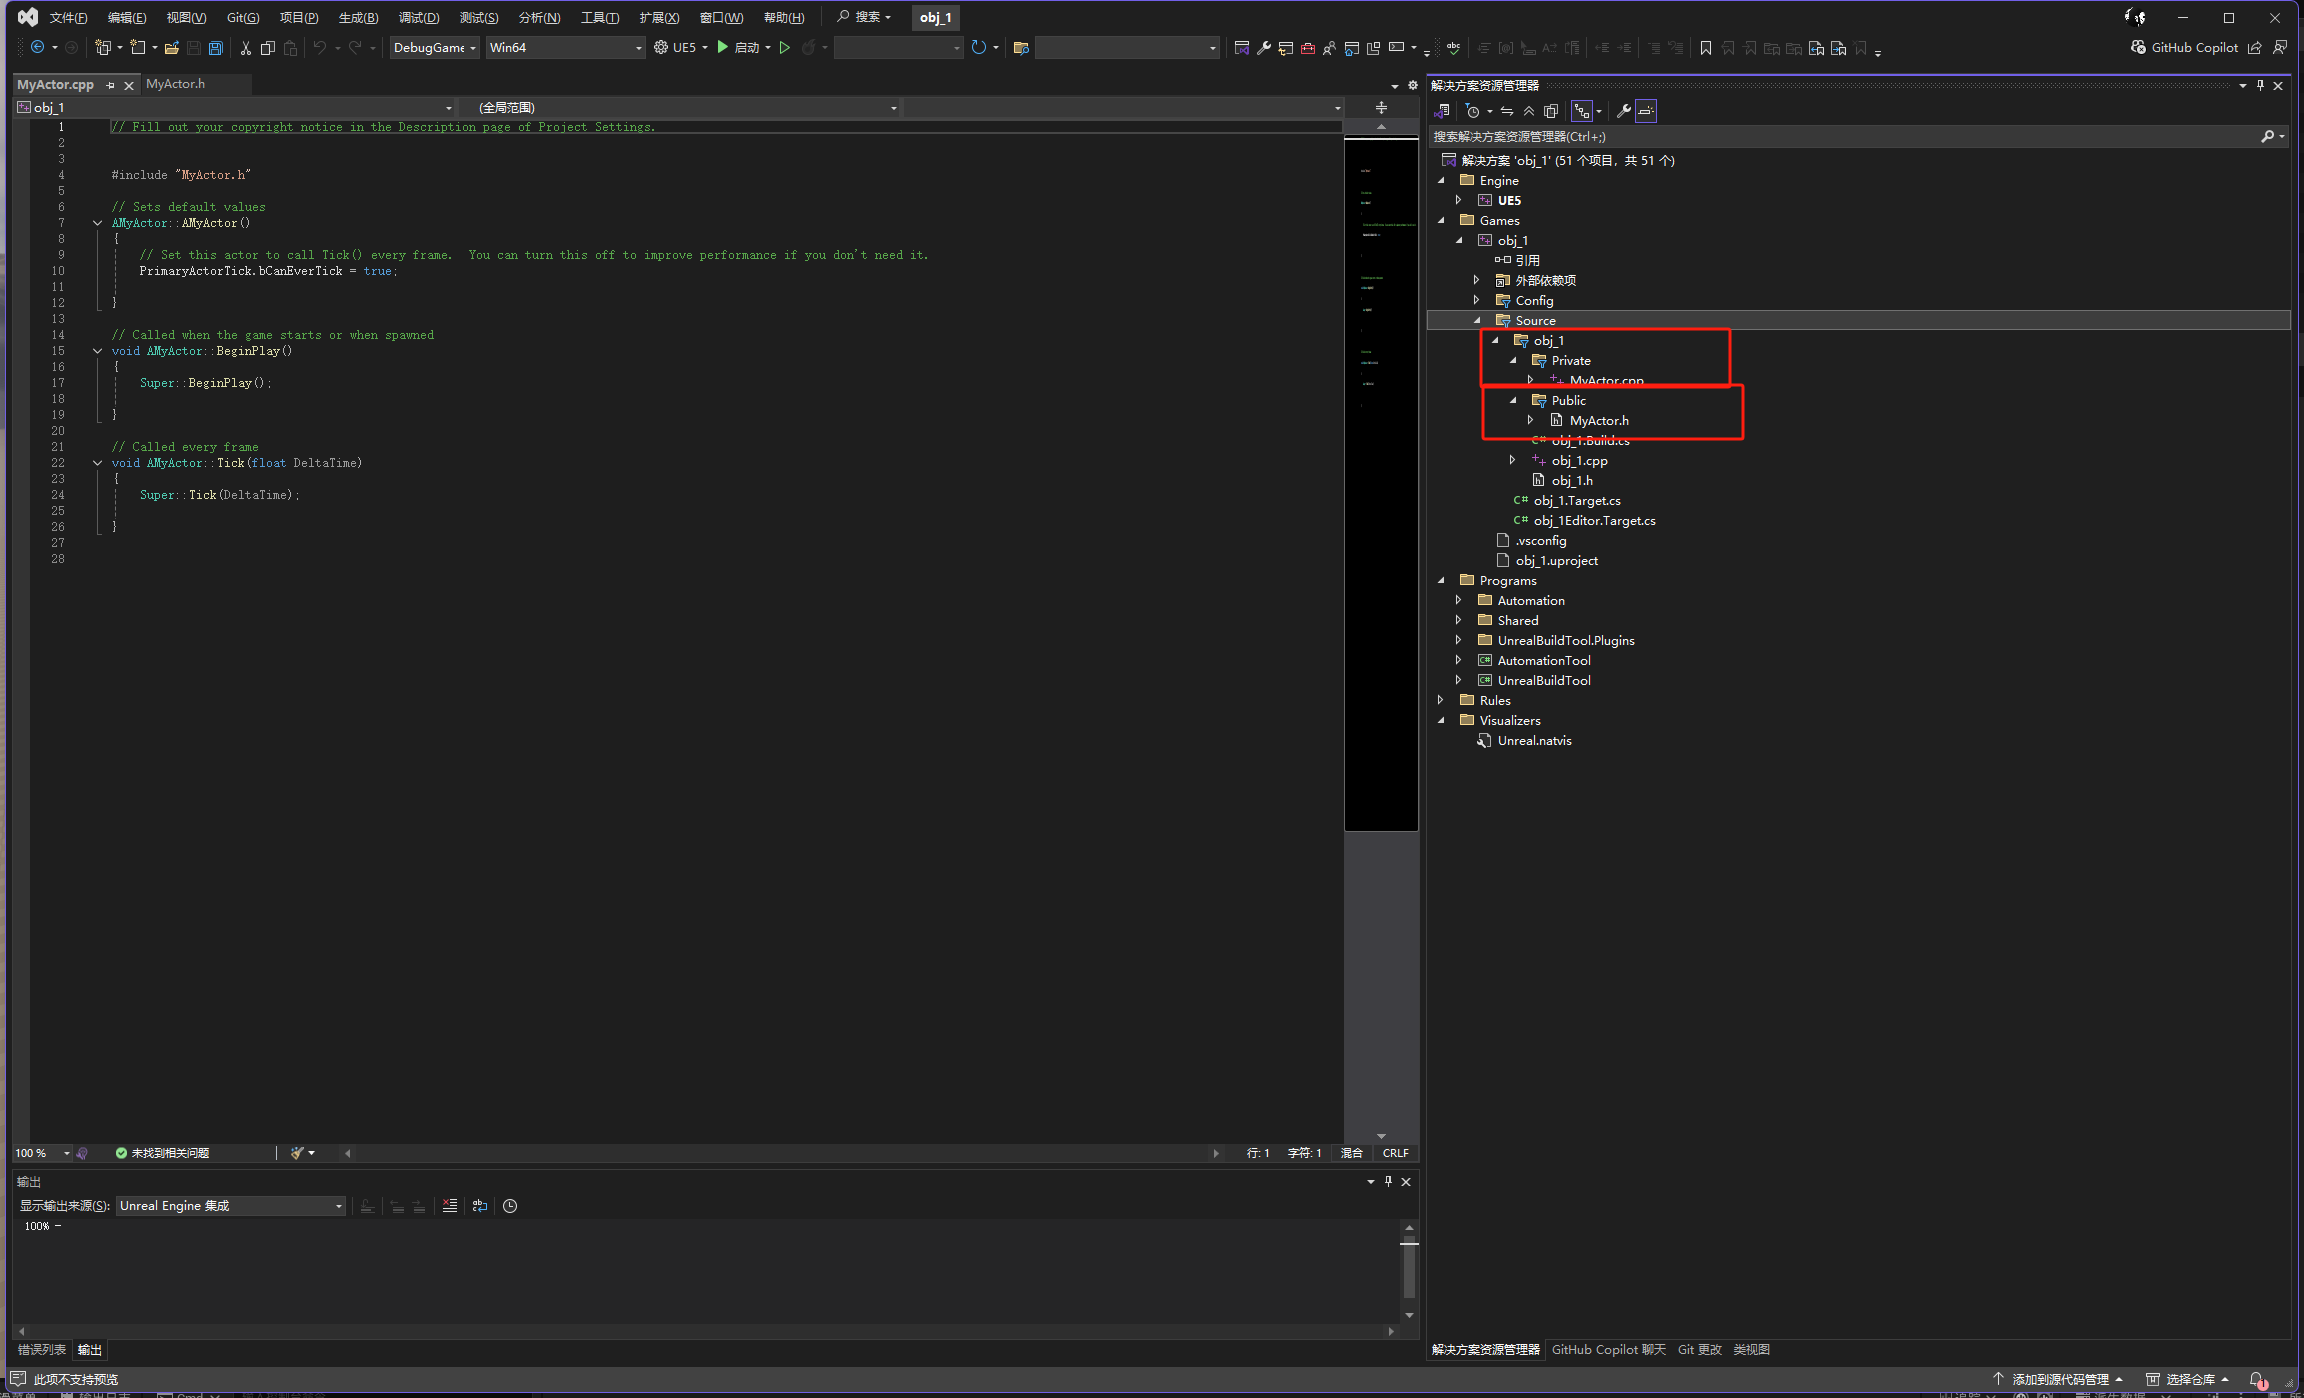The image size is (2304, 1398).
Task: Open the 调试(D) debug menu
Action: tap(418, 17)
